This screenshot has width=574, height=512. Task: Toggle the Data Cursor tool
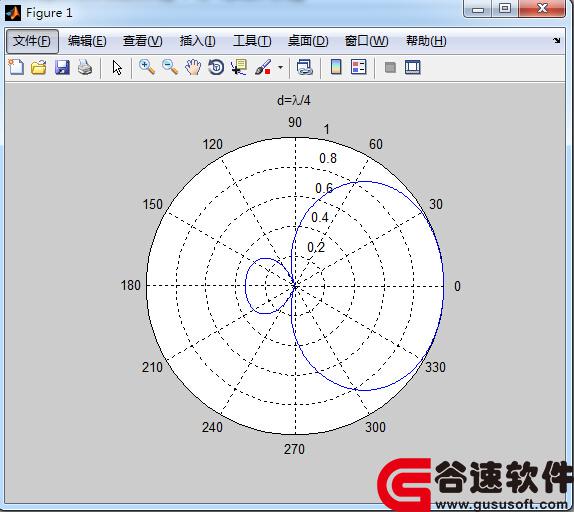point(239,67)
